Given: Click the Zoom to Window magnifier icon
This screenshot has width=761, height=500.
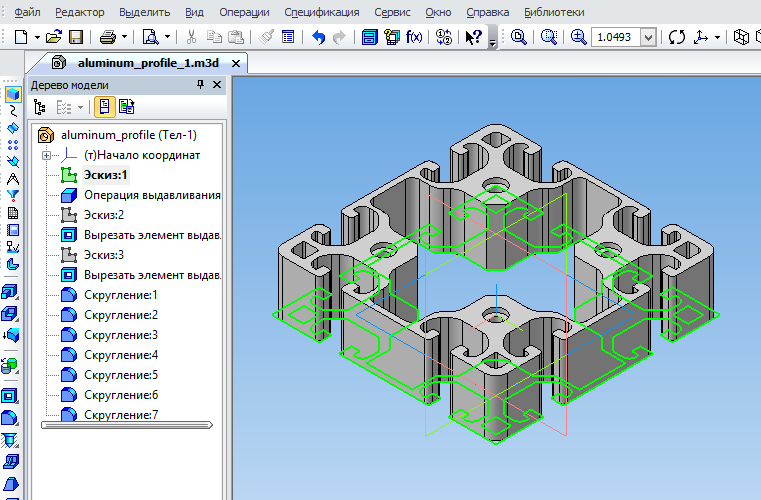Looking at the screenshot, I should click(518, 37).
